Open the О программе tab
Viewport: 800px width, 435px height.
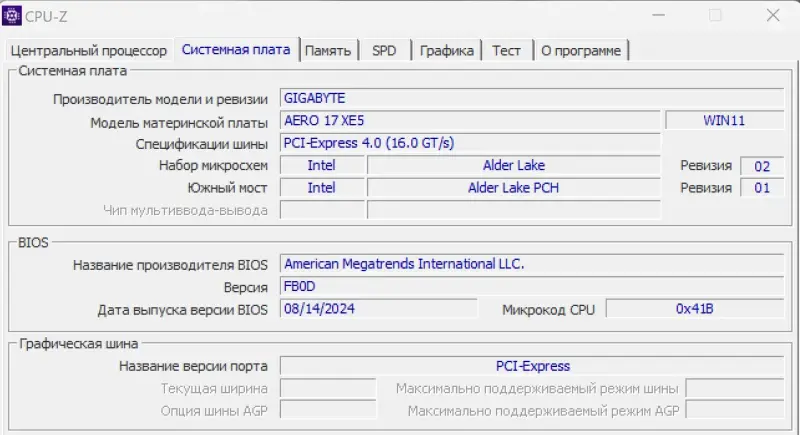581,51
